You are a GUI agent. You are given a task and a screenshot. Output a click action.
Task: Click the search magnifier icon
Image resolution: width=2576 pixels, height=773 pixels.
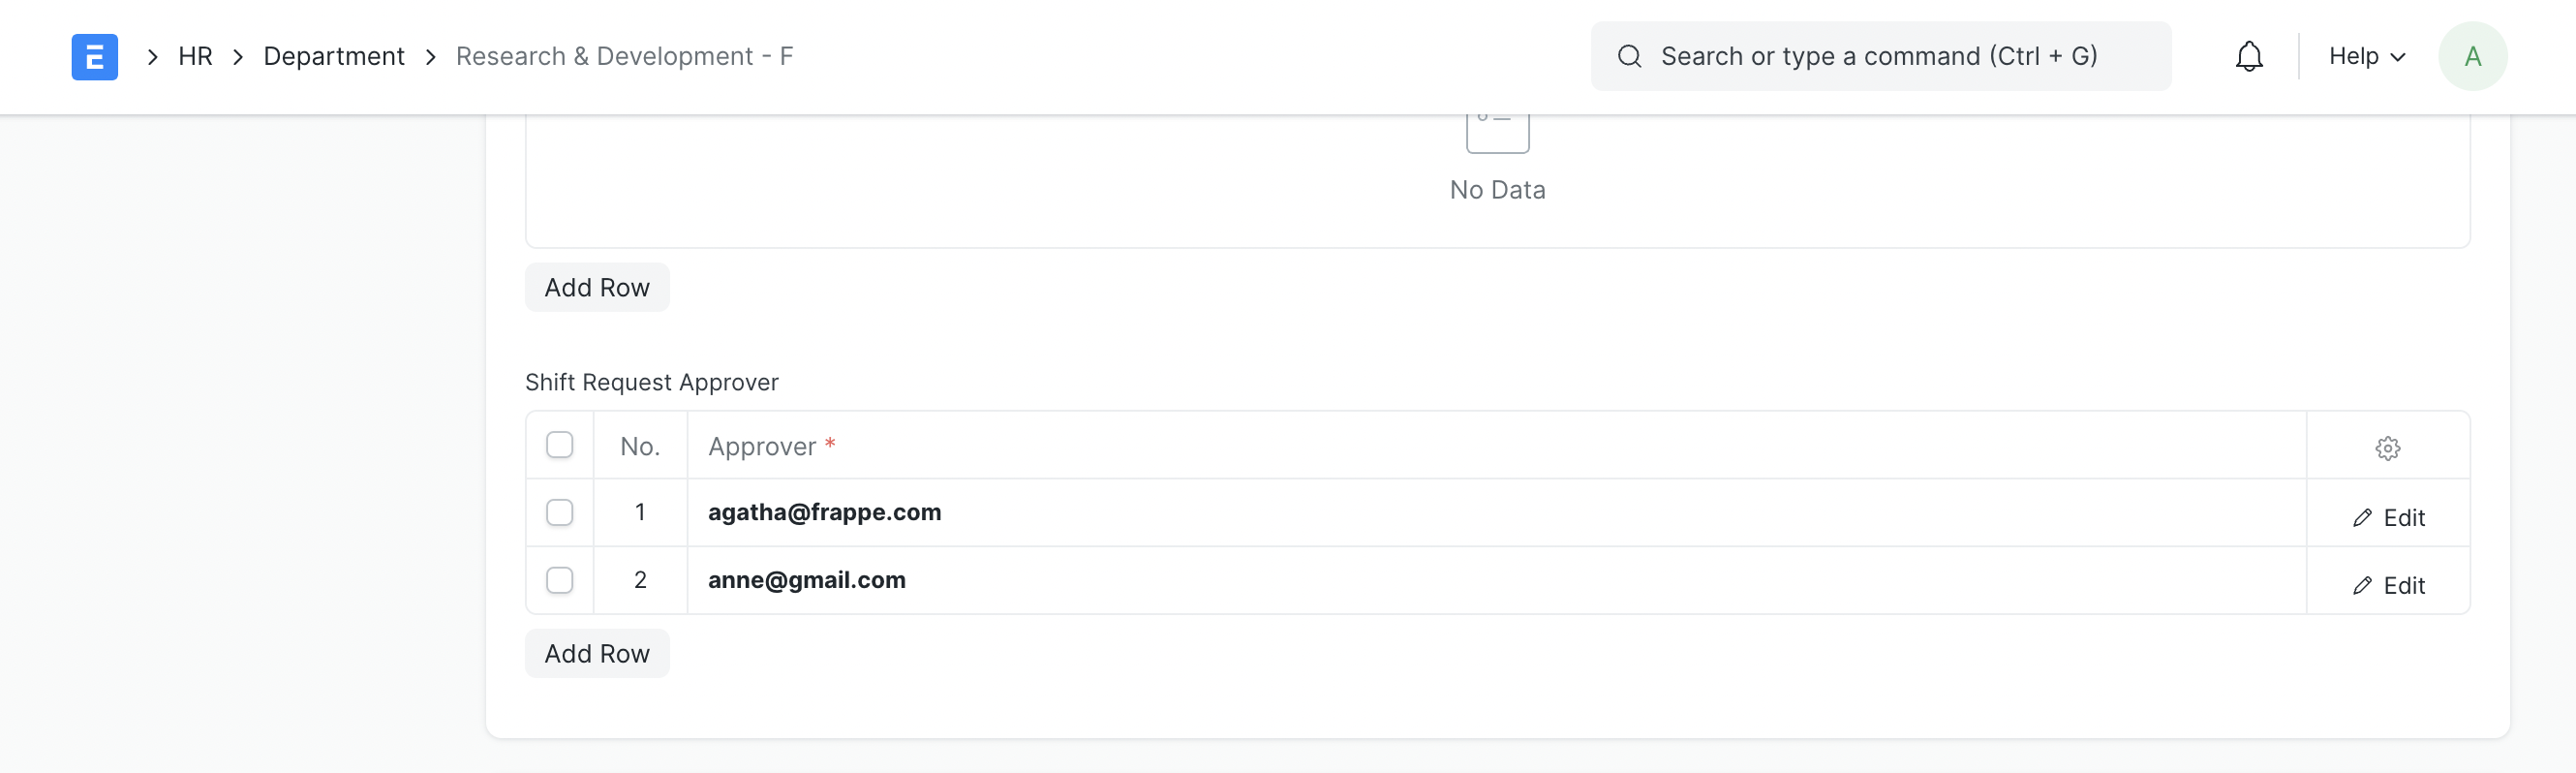(x=1629, y=57)
